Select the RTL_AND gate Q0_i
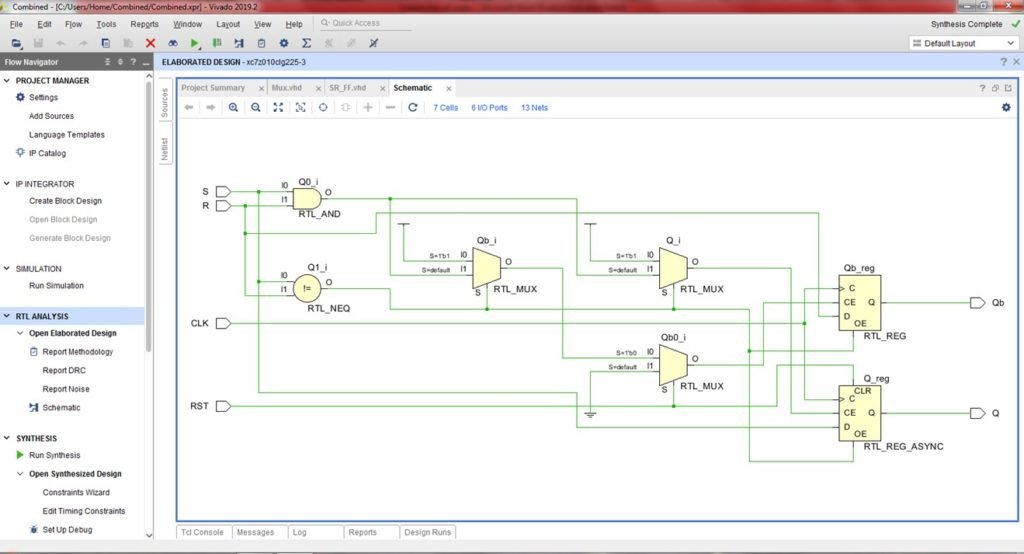 click(x=307, y=199)
